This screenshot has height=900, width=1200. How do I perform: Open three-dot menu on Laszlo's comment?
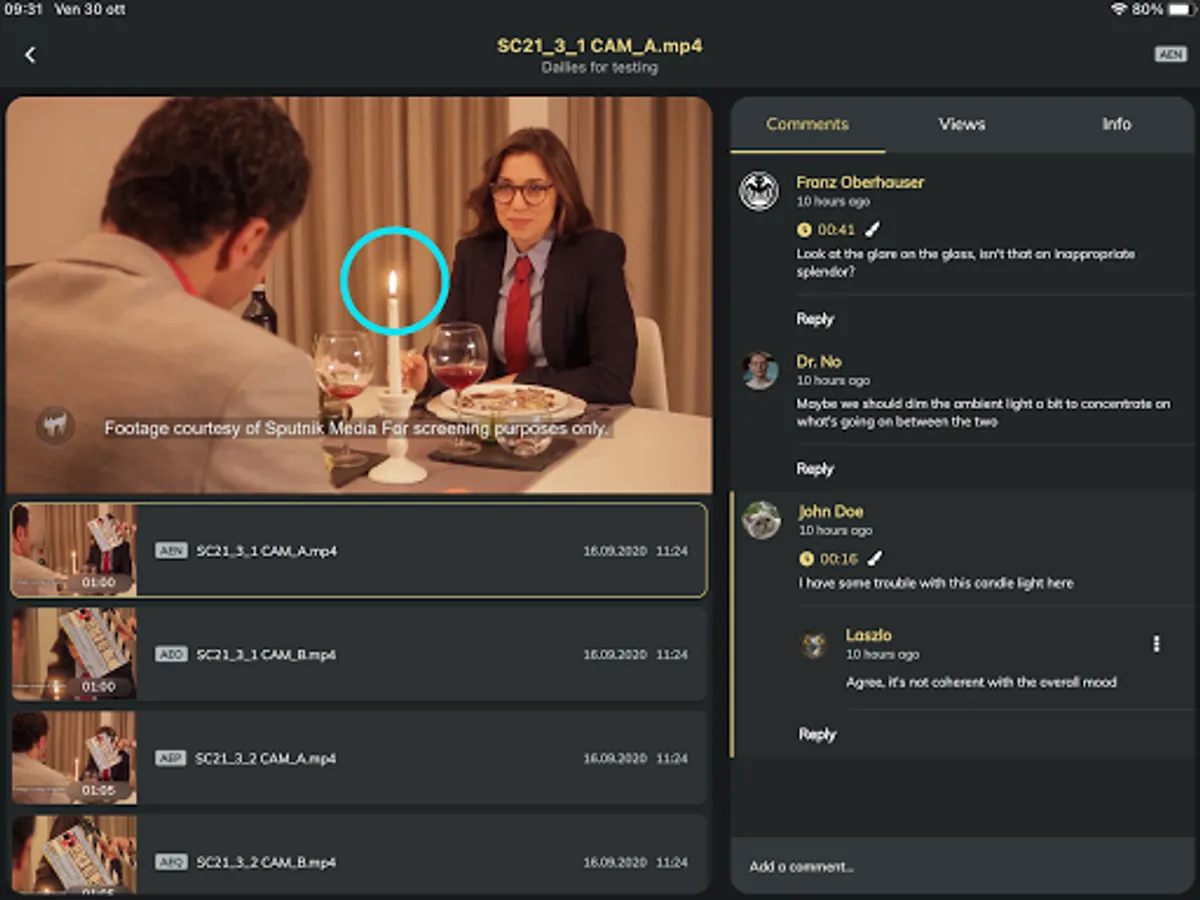[x=1156, y=644]
